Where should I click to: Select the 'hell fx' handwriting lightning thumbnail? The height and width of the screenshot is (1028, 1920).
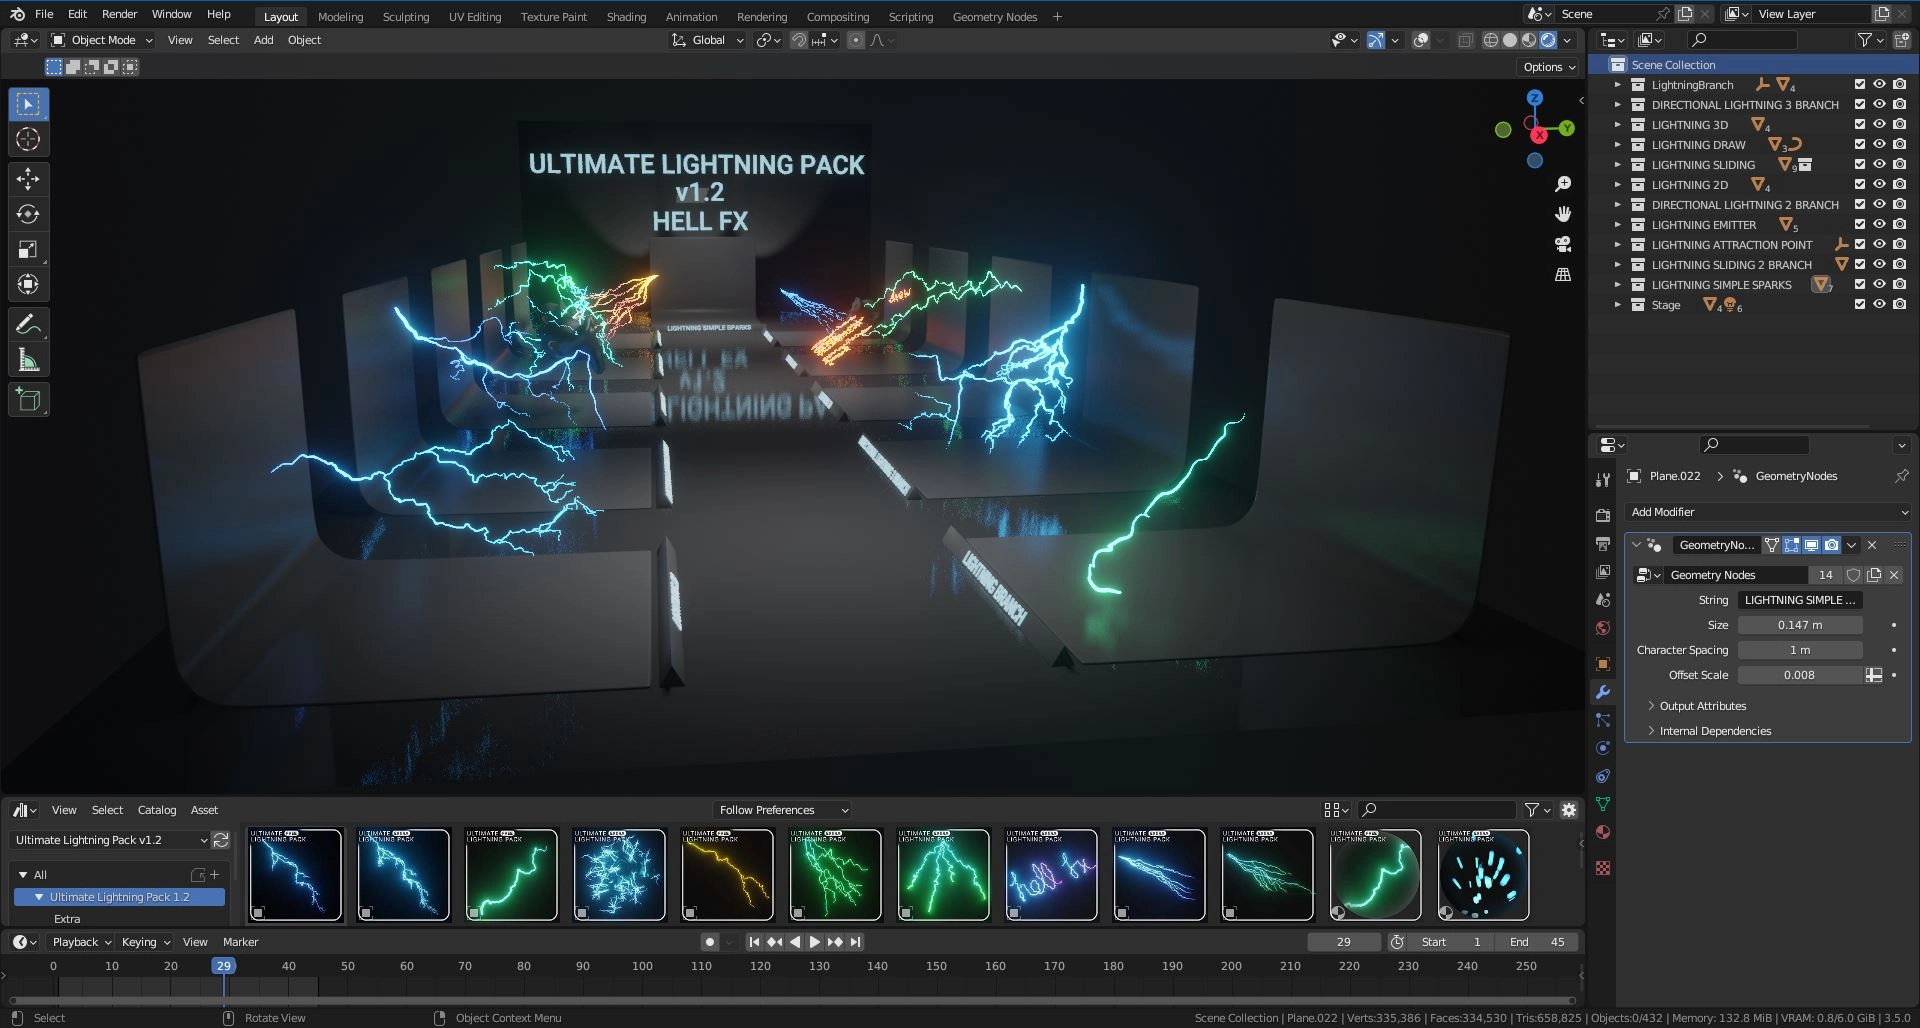click(x=1051, y=875)
